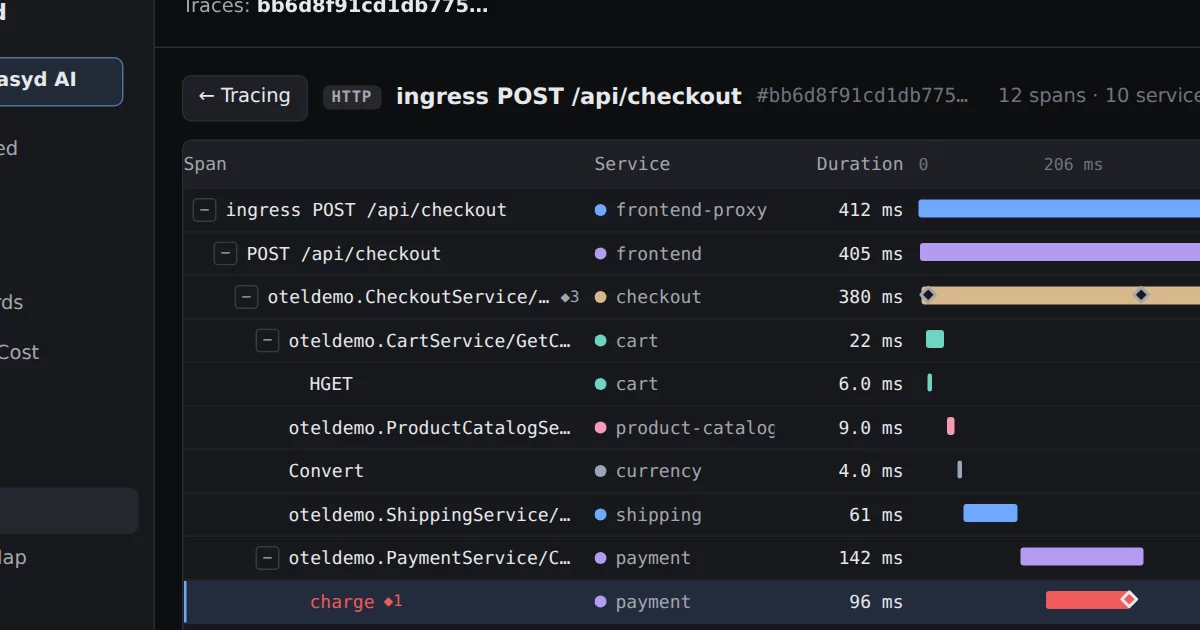Click the "Span" column header
This screenshot has width=1200, height=630.
(205, 164)
